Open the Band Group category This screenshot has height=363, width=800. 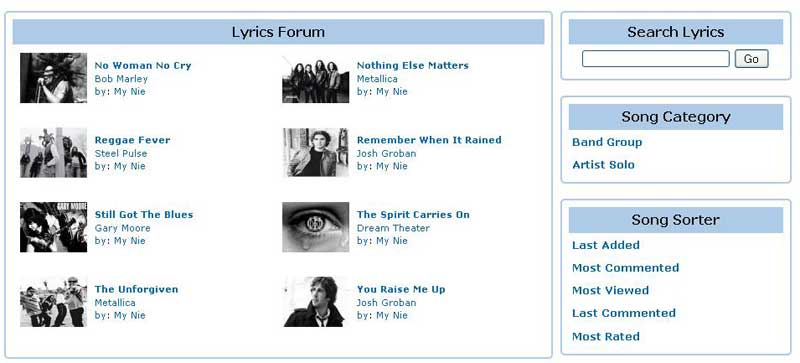coord(607,142)
